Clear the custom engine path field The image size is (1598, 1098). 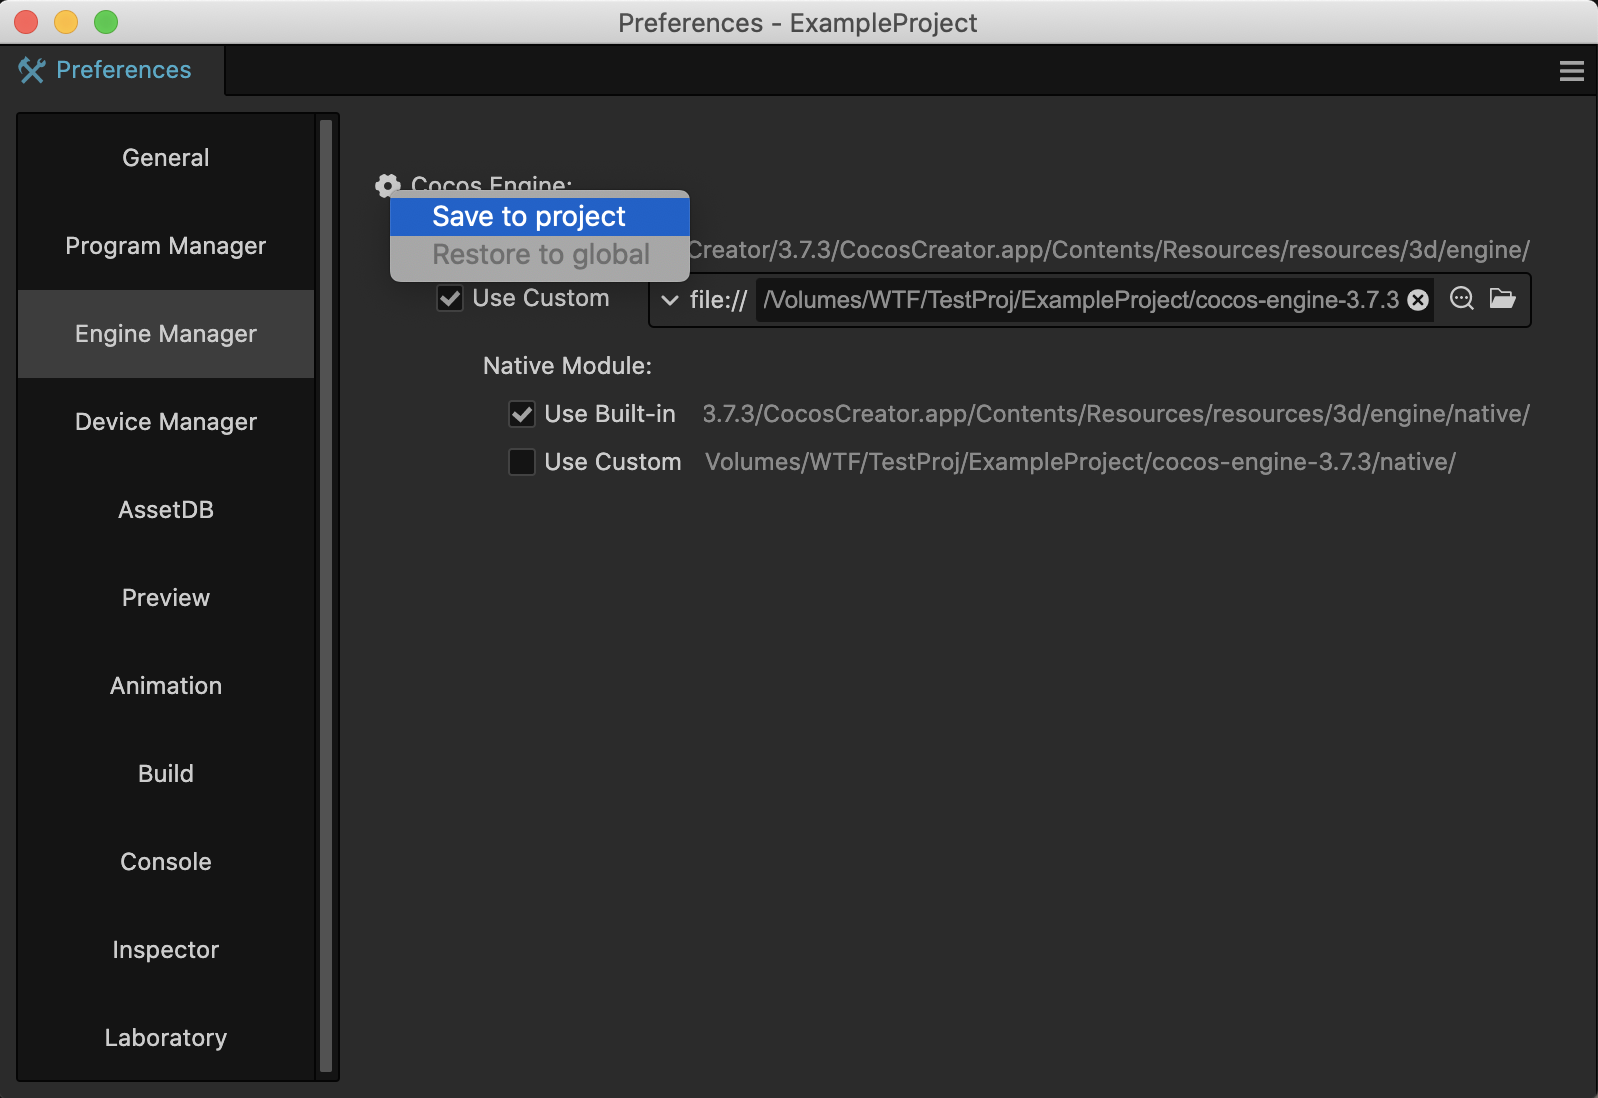1418,300
